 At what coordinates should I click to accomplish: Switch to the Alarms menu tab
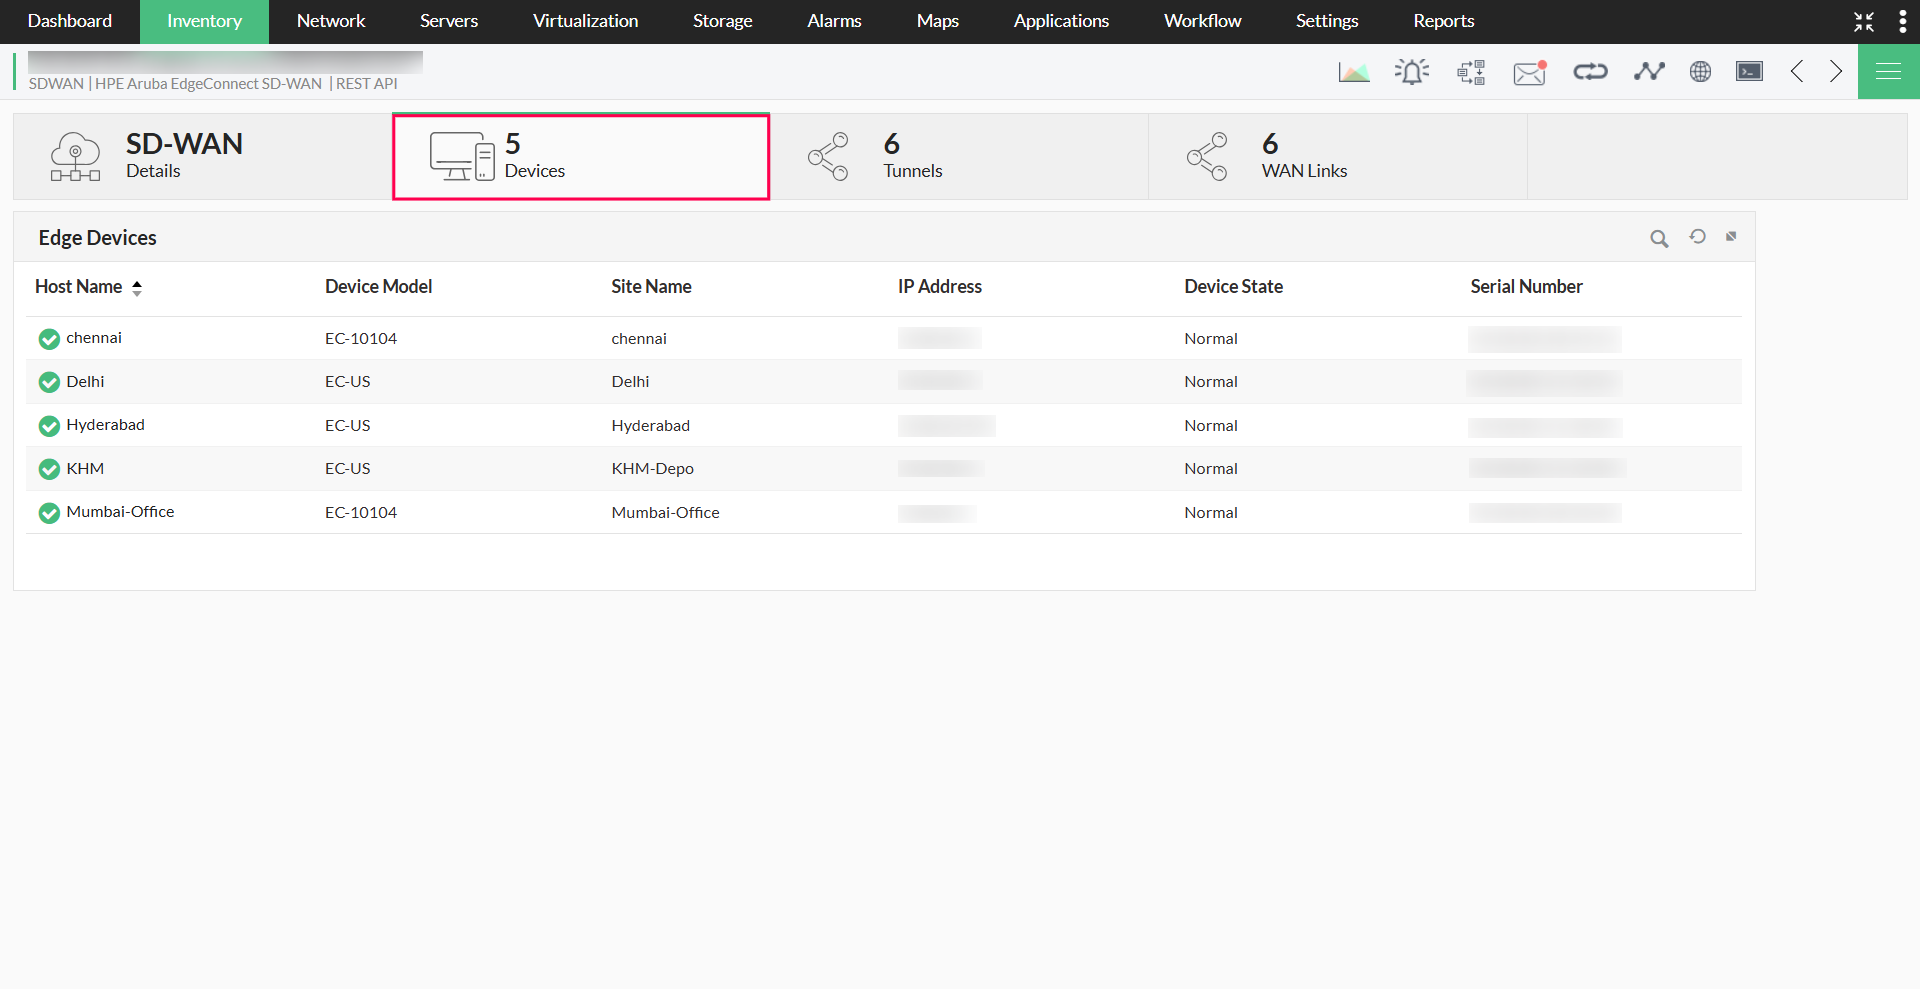coord(834,21)
